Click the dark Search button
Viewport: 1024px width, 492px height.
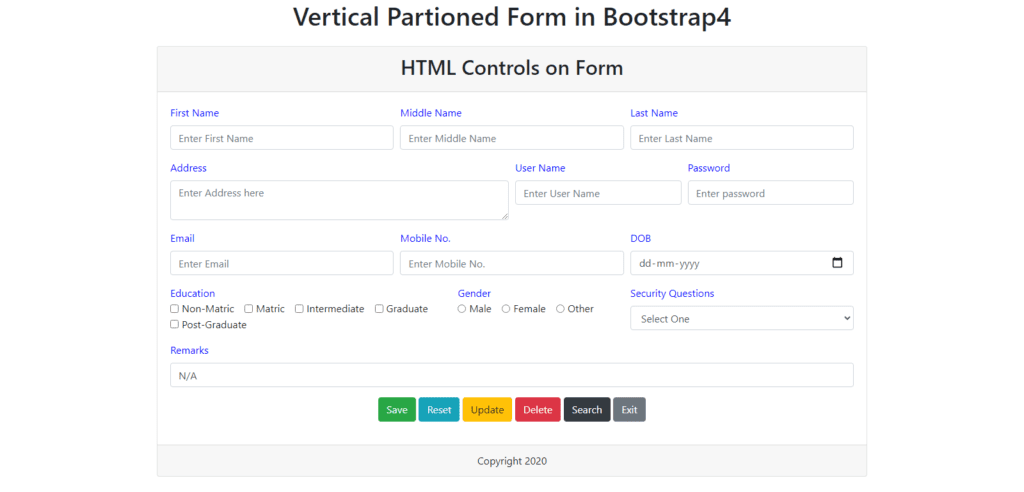[587, 410]
